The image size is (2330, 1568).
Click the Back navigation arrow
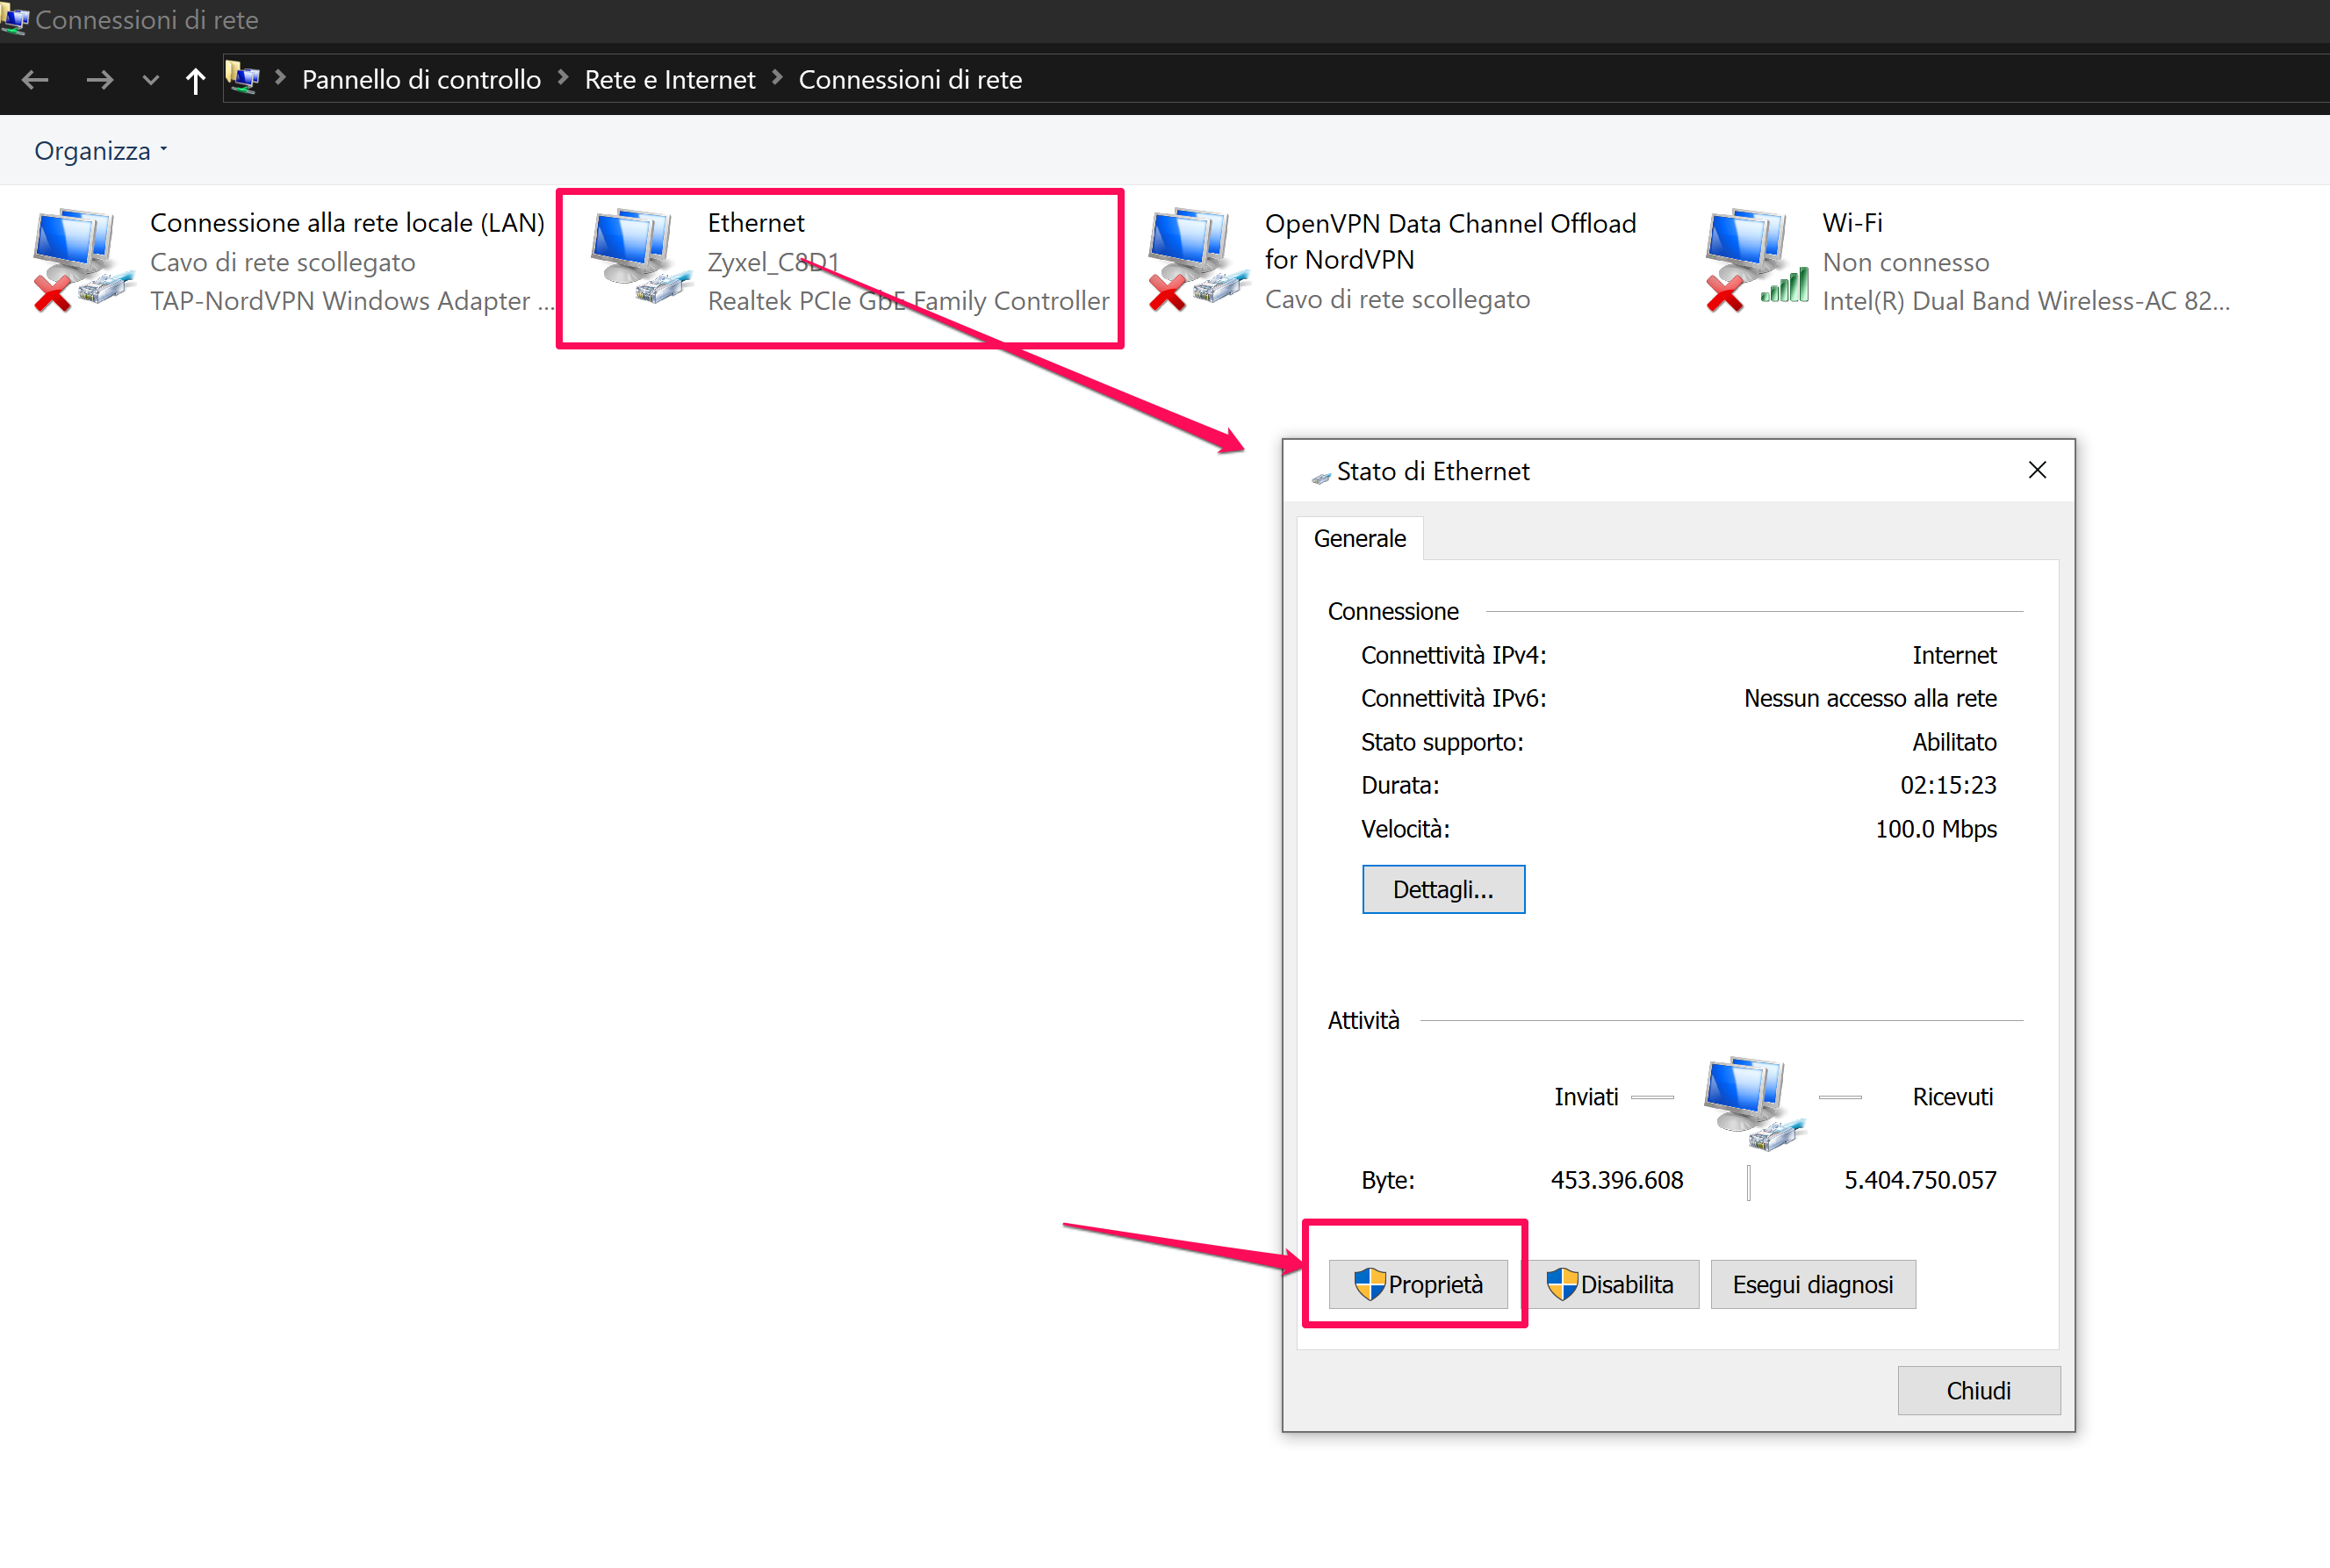35,80
